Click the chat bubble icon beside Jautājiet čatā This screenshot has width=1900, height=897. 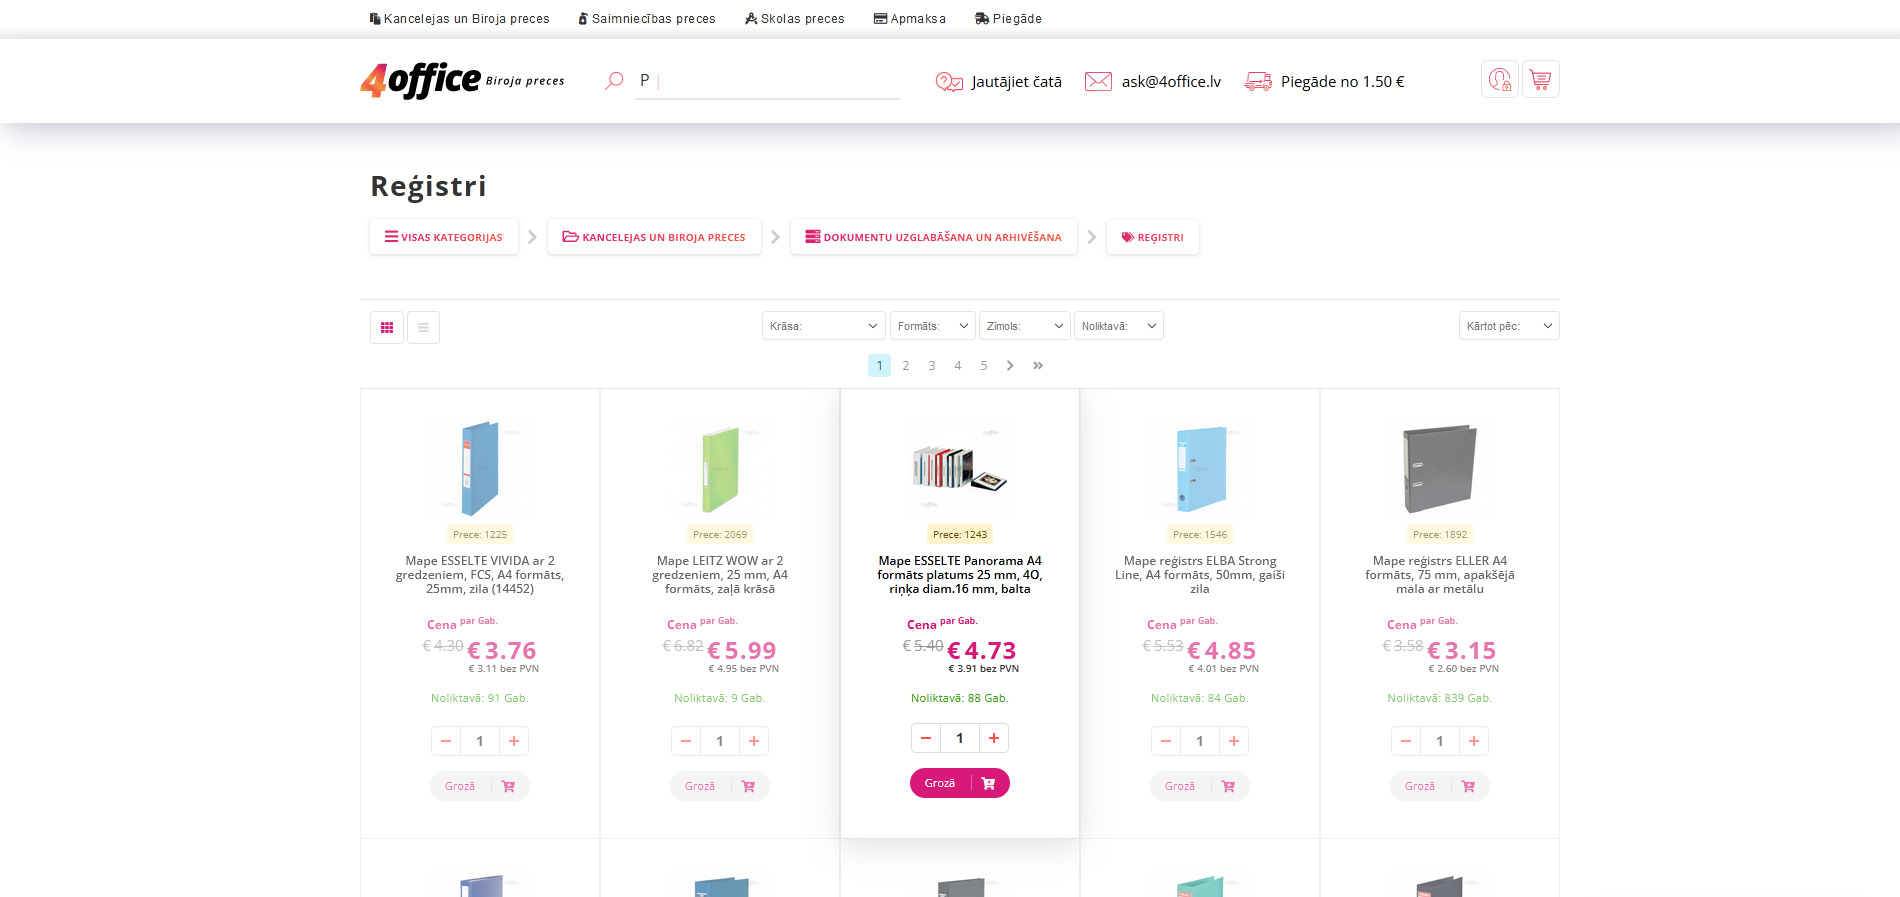click(x=949, y=82)
